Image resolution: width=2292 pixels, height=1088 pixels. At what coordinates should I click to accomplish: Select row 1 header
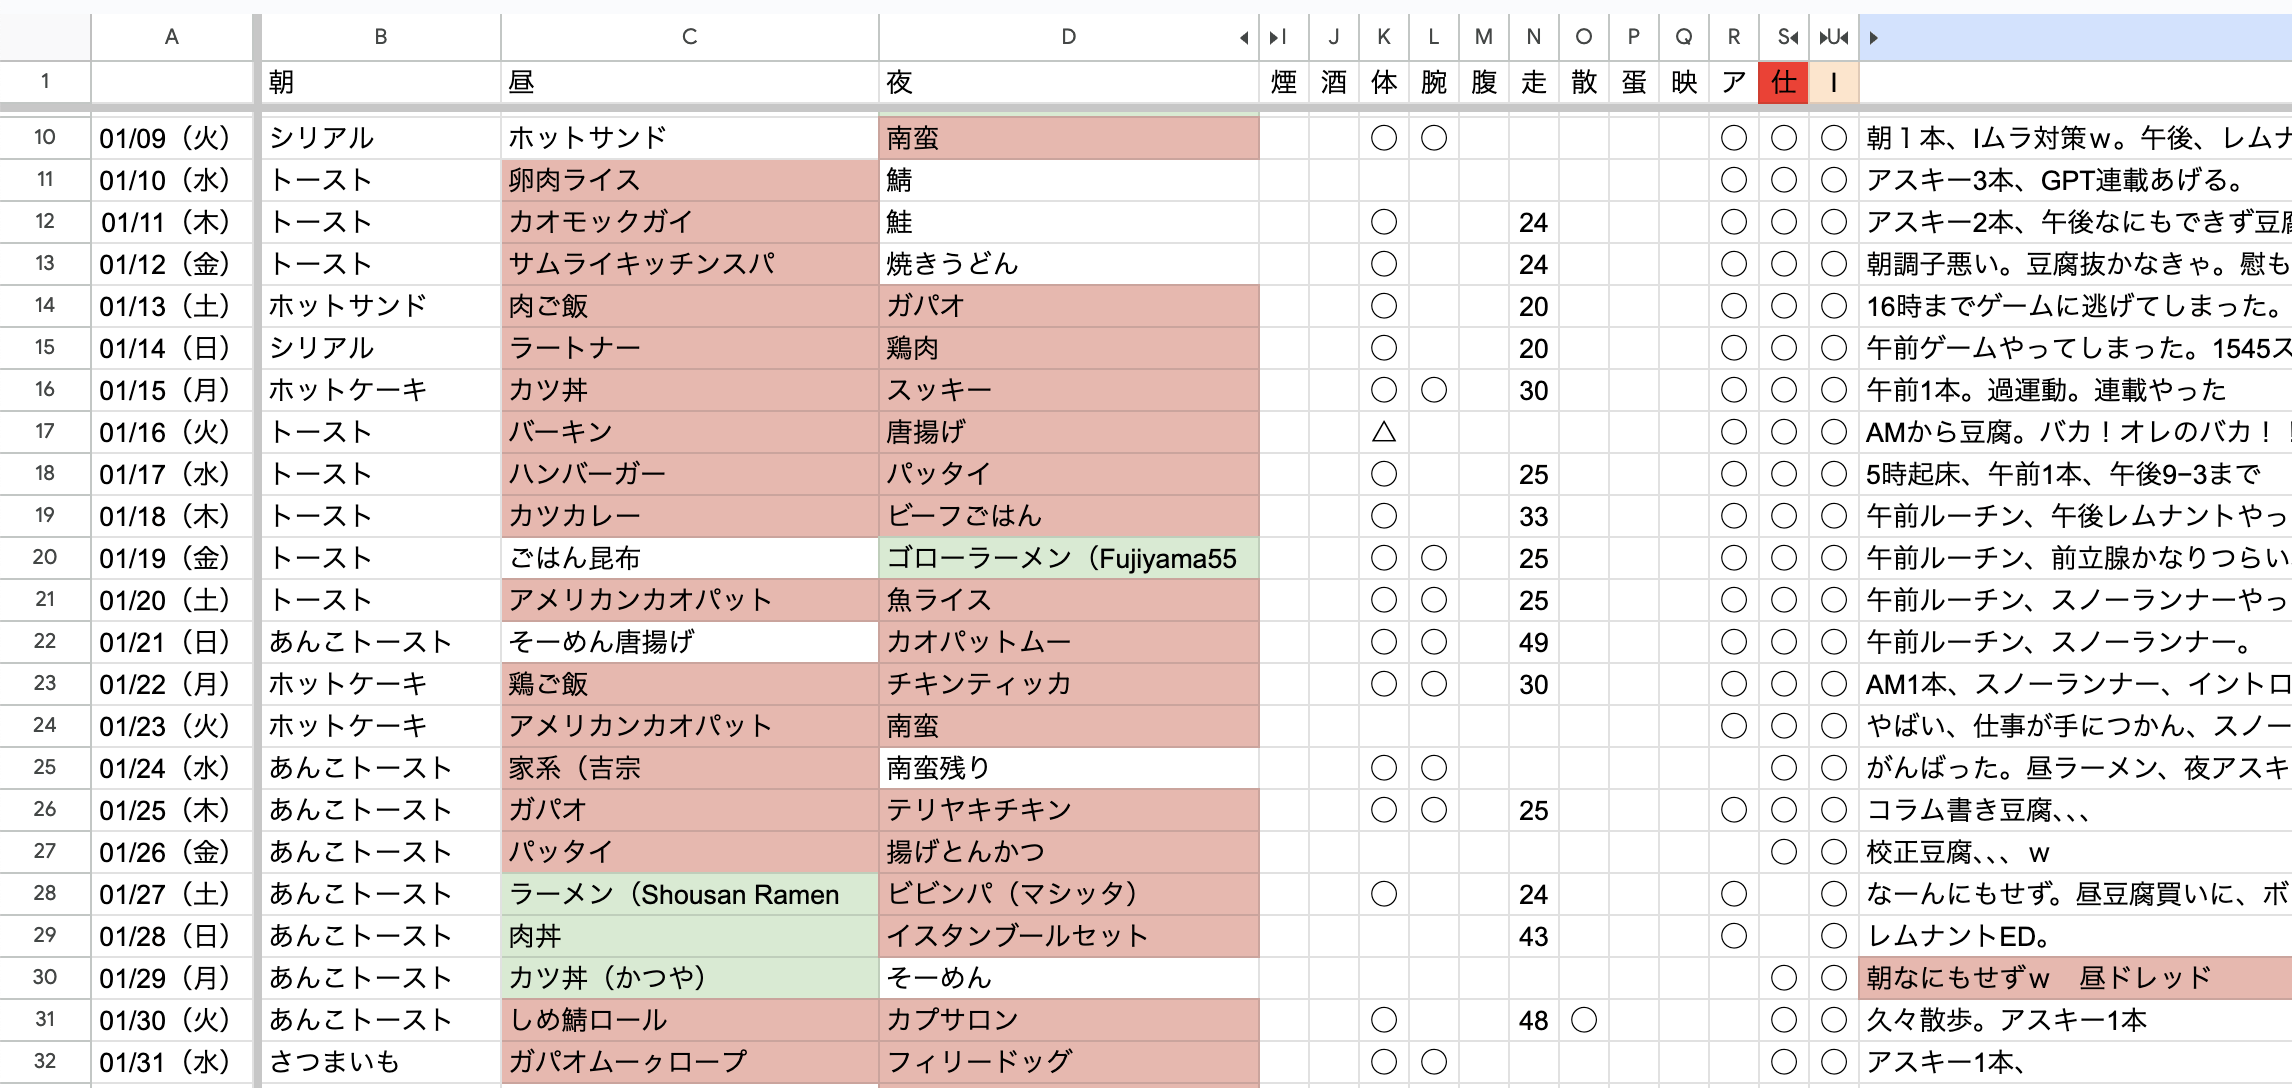[x=45, y=82]
